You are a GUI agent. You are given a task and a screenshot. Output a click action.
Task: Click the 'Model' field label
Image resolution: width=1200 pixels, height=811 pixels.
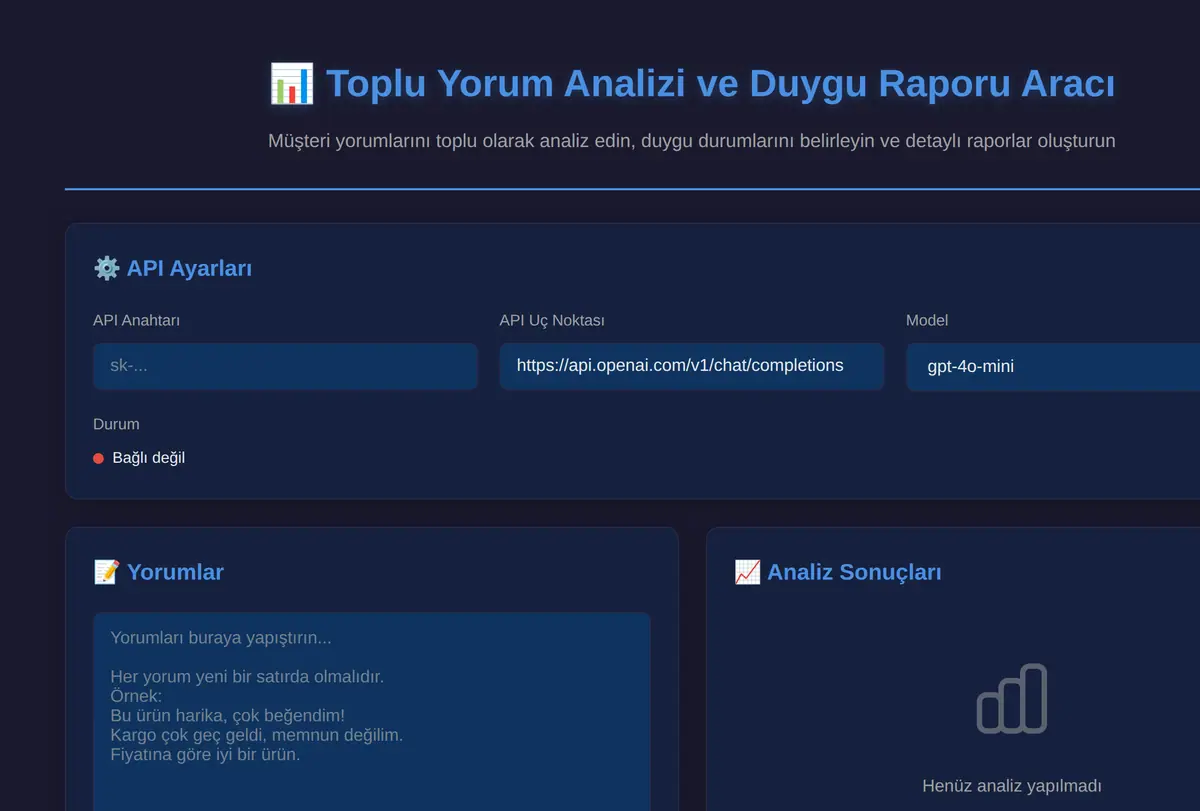tap(927, 320)
